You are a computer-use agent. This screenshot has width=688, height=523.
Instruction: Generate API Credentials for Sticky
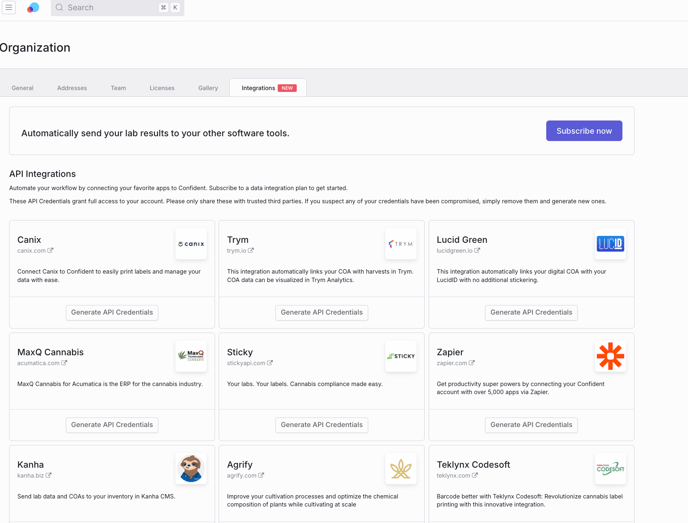322,425
